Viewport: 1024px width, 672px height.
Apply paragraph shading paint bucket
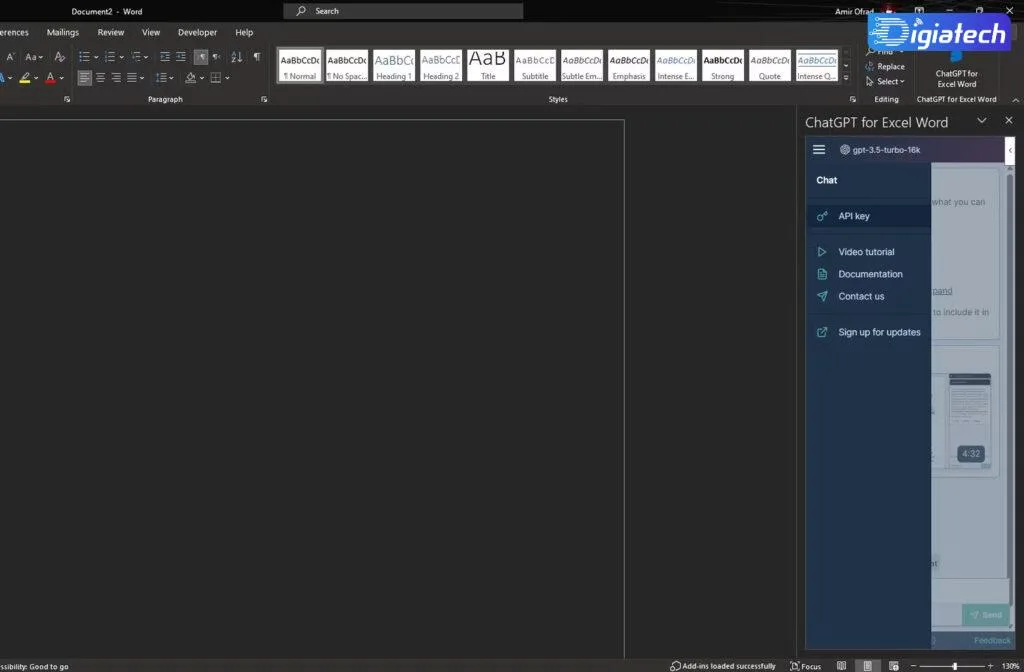190,78
